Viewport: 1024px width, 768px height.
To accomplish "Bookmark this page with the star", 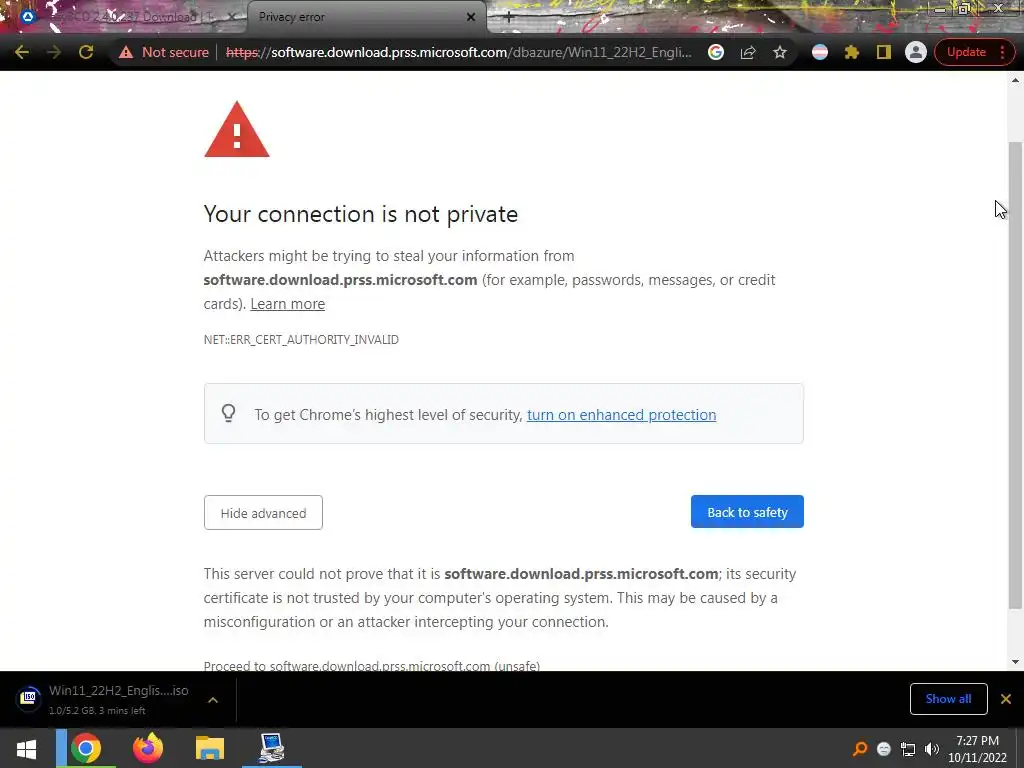I will (780, 52).
